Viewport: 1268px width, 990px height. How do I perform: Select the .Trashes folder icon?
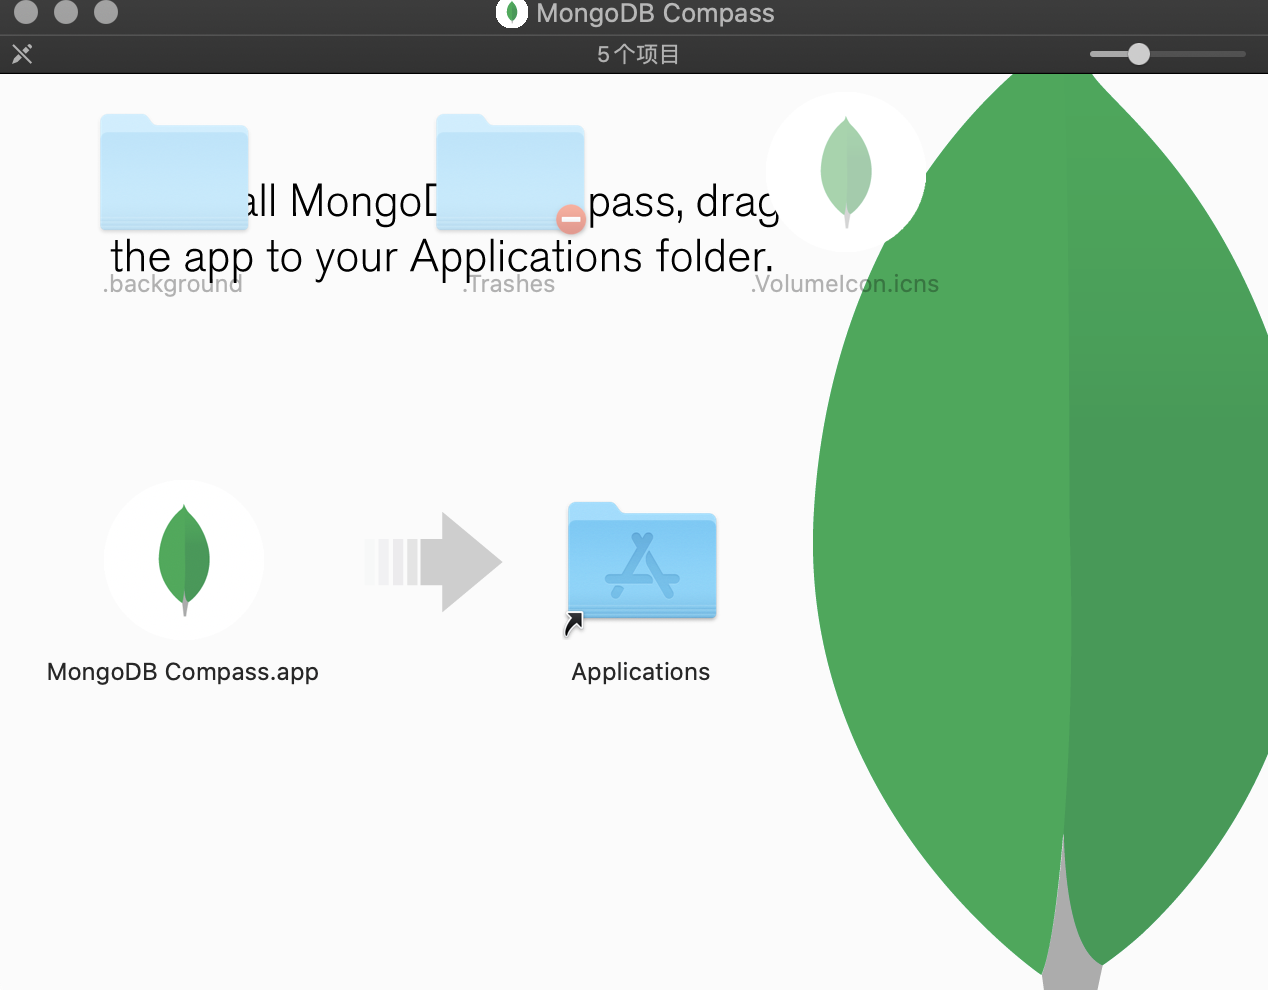(x=510, y=172)
